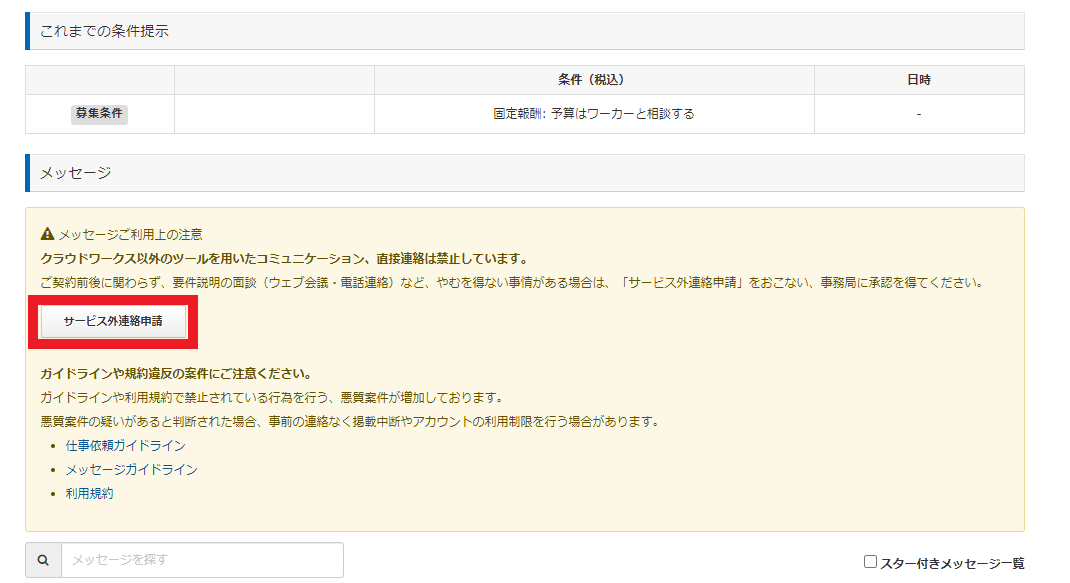This screenshot has height=583, width=1070.
Task: Click the bold クラウドワークス以外のツール warning text
Action: click(x=283, y=258)
